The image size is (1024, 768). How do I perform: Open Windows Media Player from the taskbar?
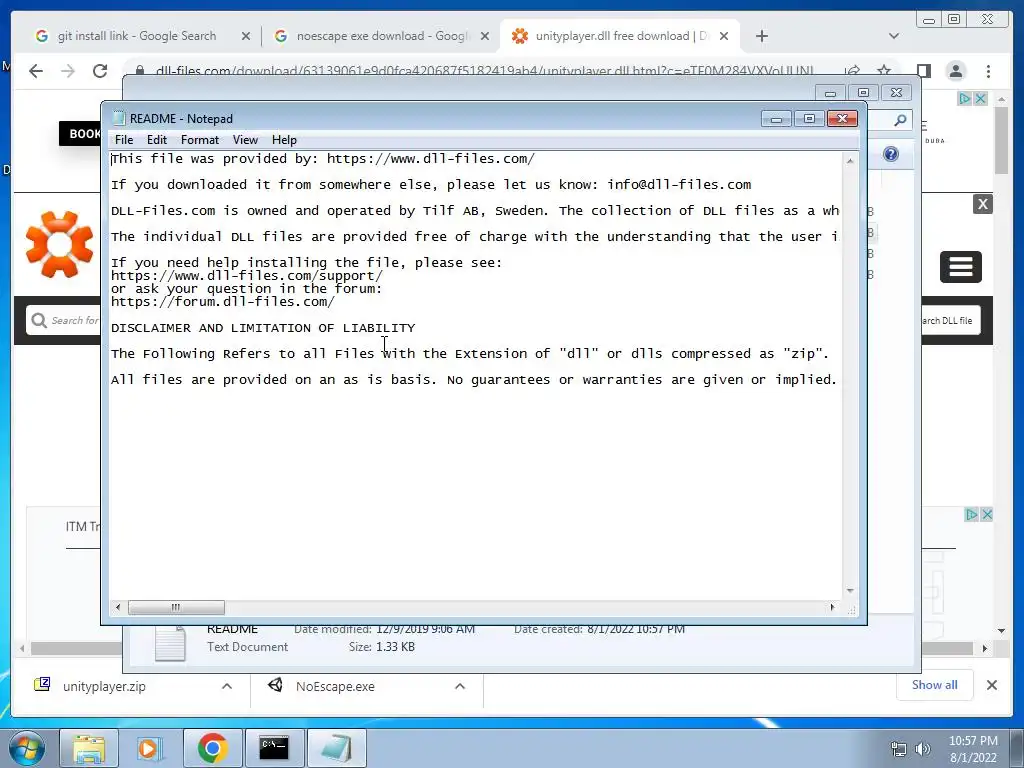coord(150,748)
